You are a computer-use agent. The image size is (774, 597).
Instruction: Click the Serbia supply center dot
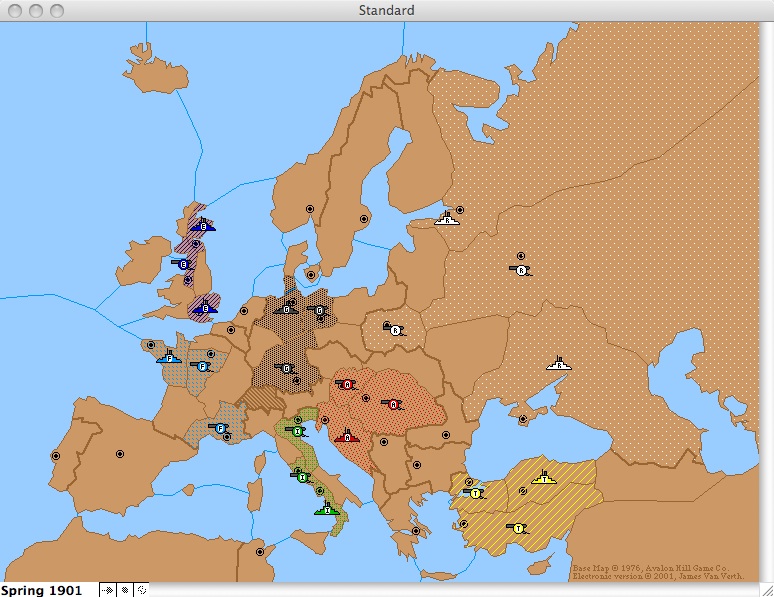click(384, 442)
